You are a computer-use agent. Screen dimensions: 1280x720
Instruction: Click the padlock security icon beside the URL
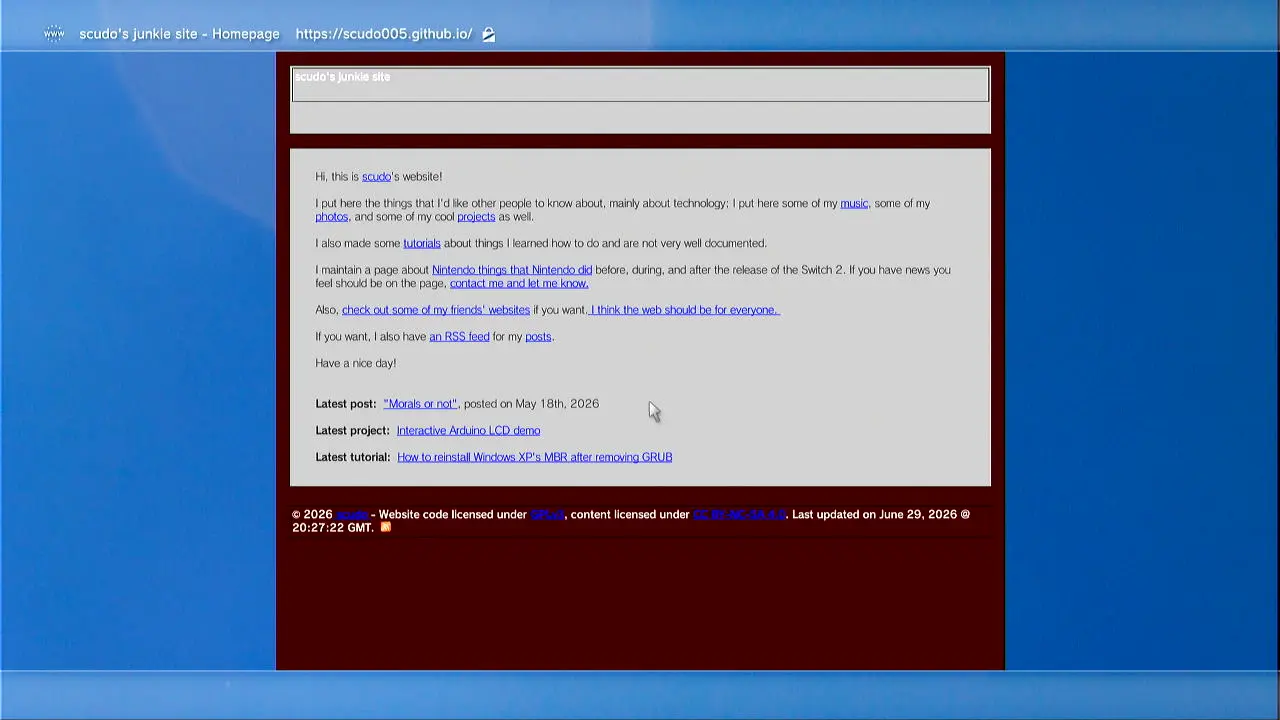click(488, 34)
